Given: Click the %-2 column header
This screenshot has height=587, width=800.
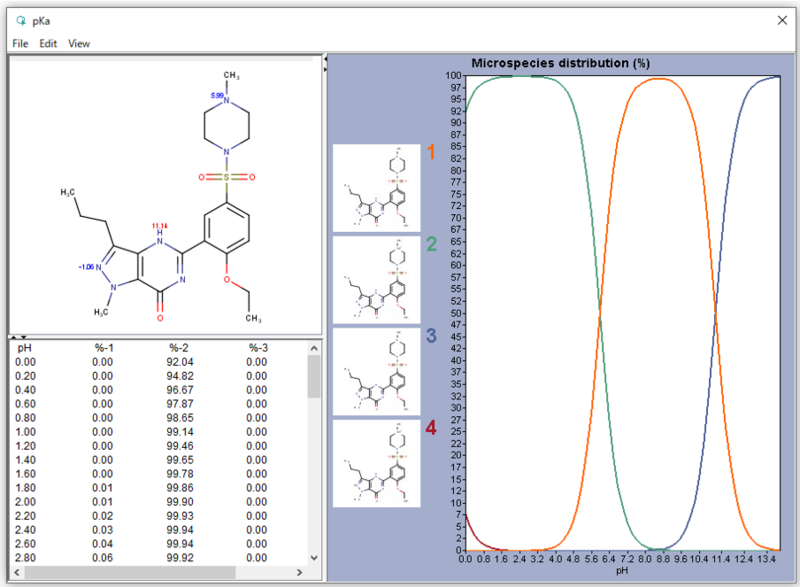Looking at the screenshot, I should pos(179,348).
